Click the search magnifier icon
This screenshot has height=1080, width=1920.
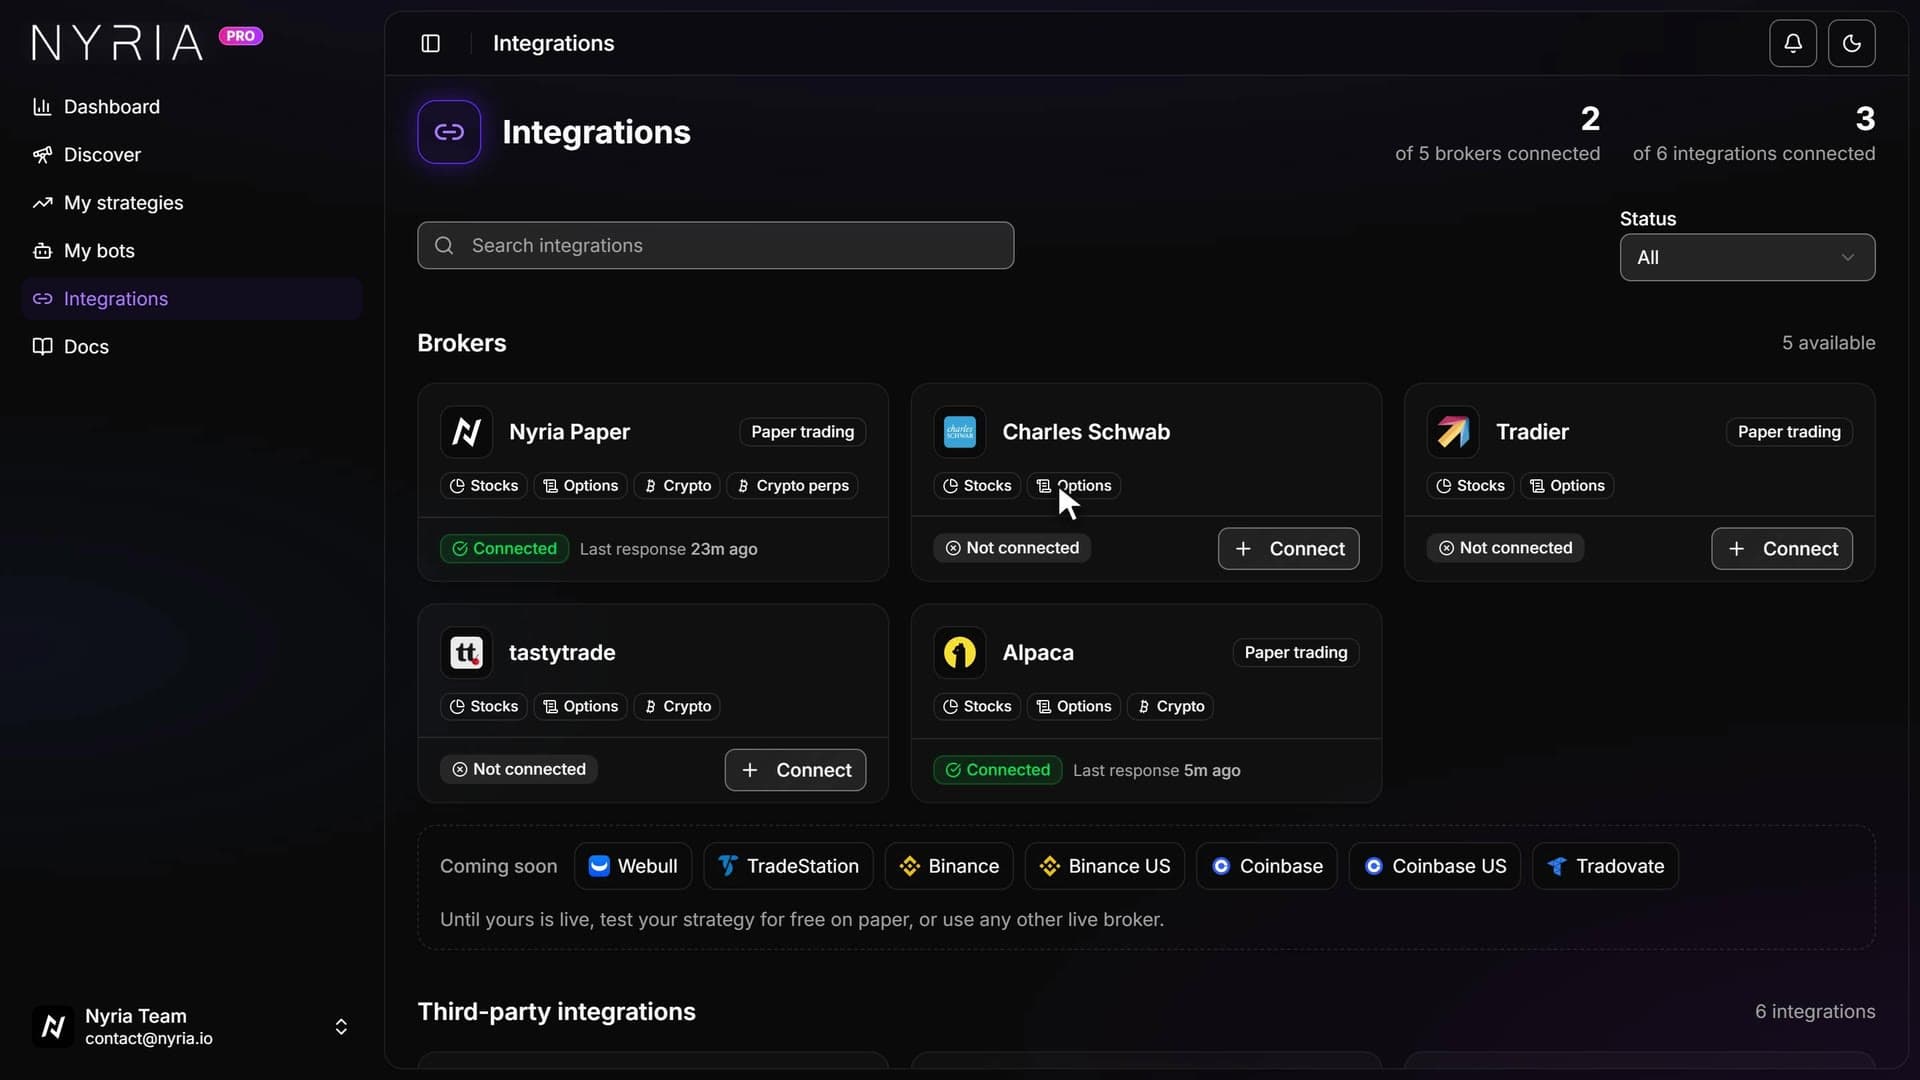[x=445, y=246]
